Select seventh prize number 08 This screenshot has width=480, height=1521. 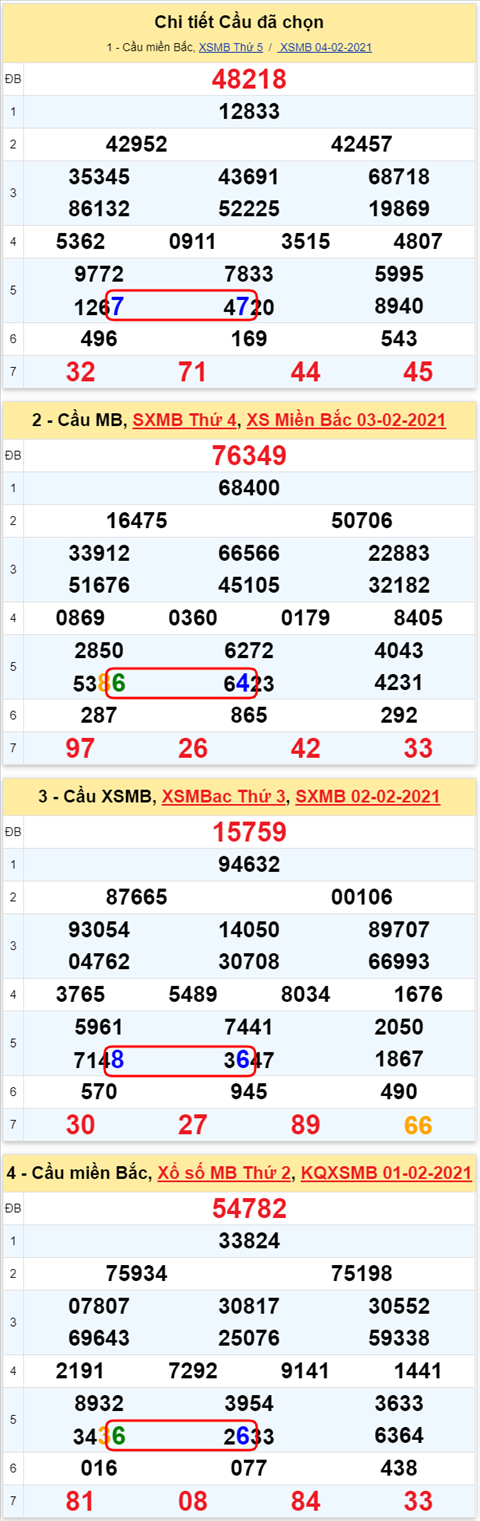pyautogui.click(x=192, y=1501)
